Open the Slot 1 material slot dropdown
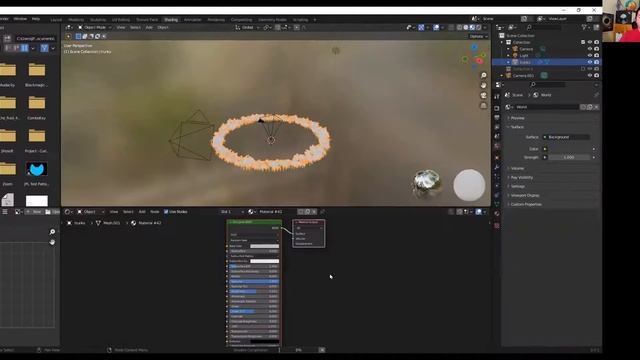Viewport: 640px width, 360px height. pos(232,212)
